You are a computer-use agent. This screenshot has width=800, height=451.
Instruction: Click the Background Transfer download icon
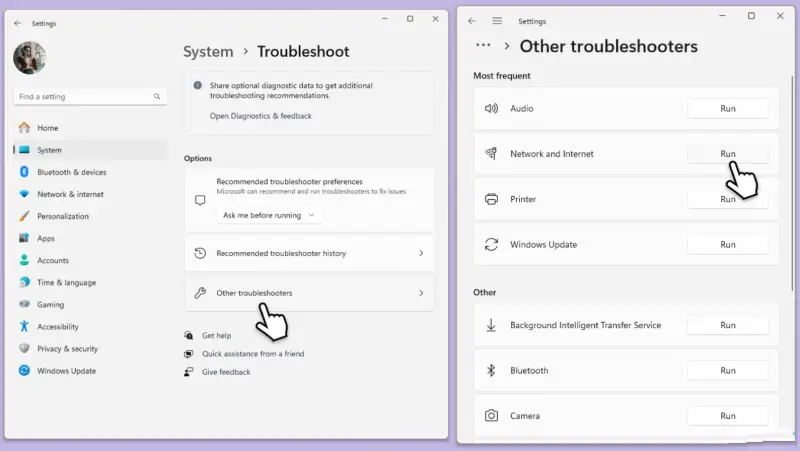(x=491, y=325)
